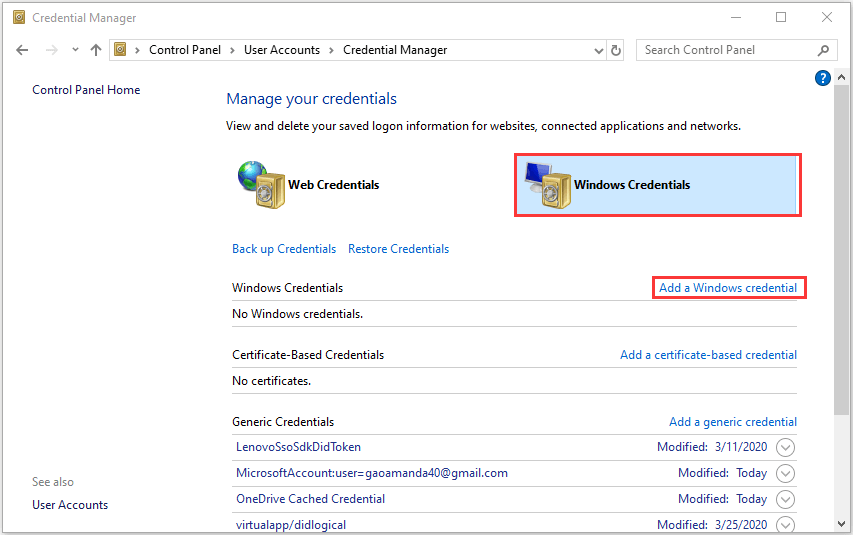Select Control Panel breadcrumb
The width and height of the screenshot is (853, 535).
[x=185, y=50]
